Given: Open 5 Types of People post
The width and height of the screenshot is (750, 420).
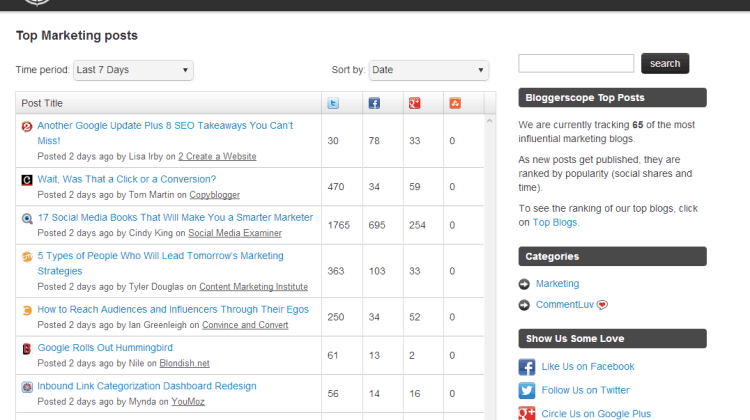Looking at the screenshot, I should (x=160, y=263).
